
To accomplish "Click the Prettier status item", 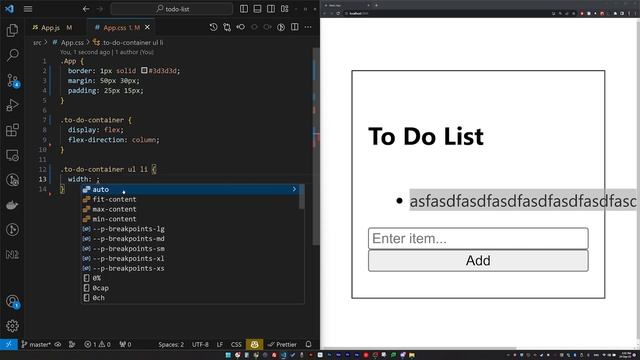I will coord(282,344).
